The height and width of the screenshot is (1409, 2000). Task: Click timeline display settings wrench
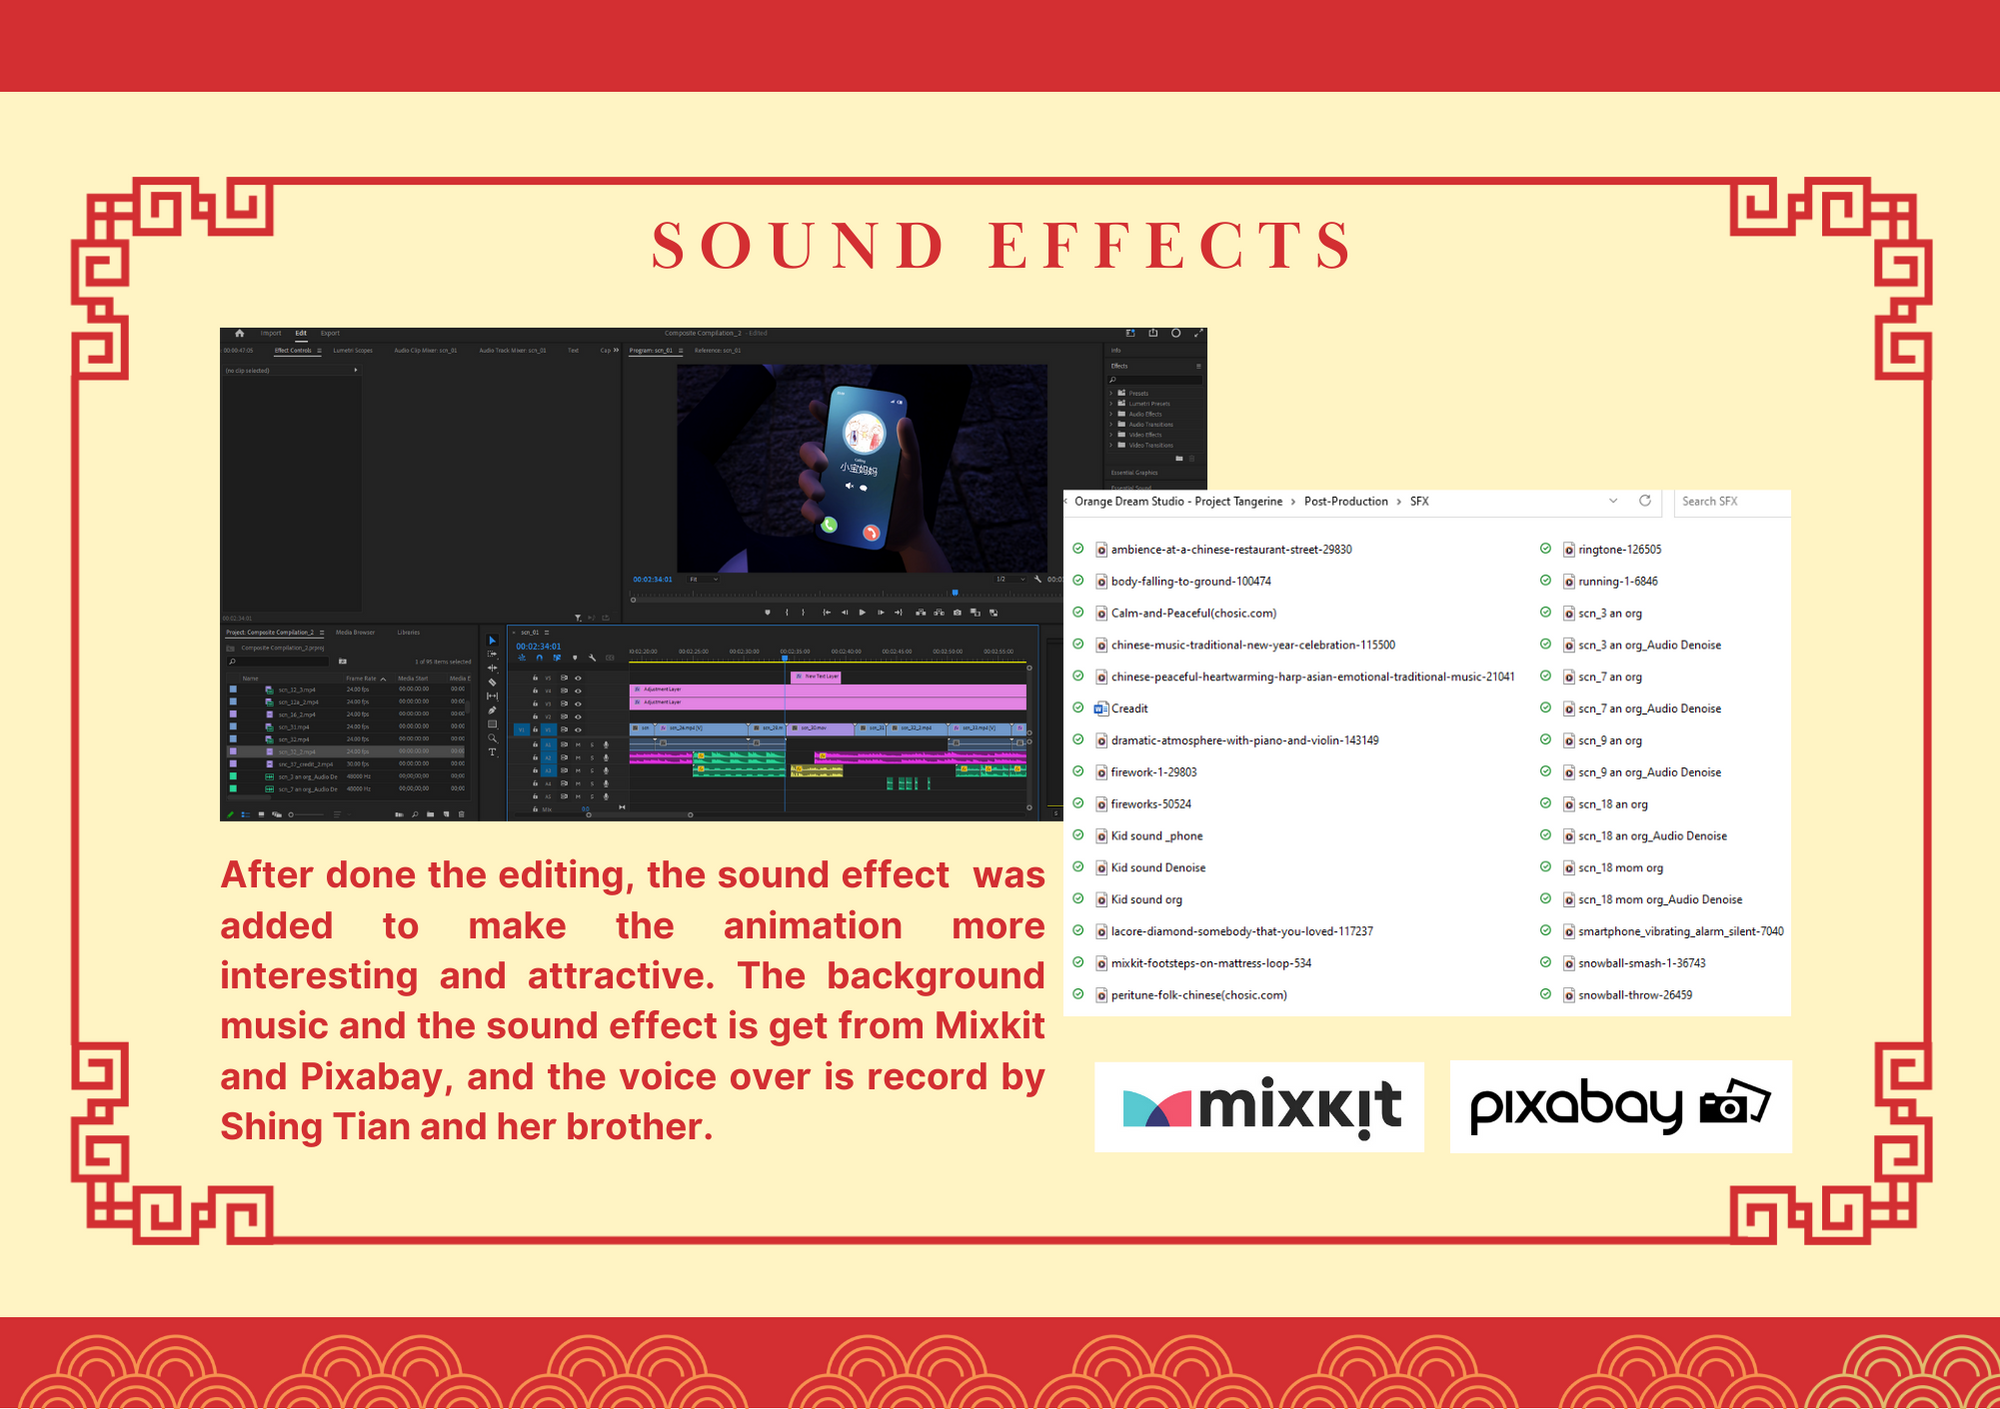click(x=592, y=657)
